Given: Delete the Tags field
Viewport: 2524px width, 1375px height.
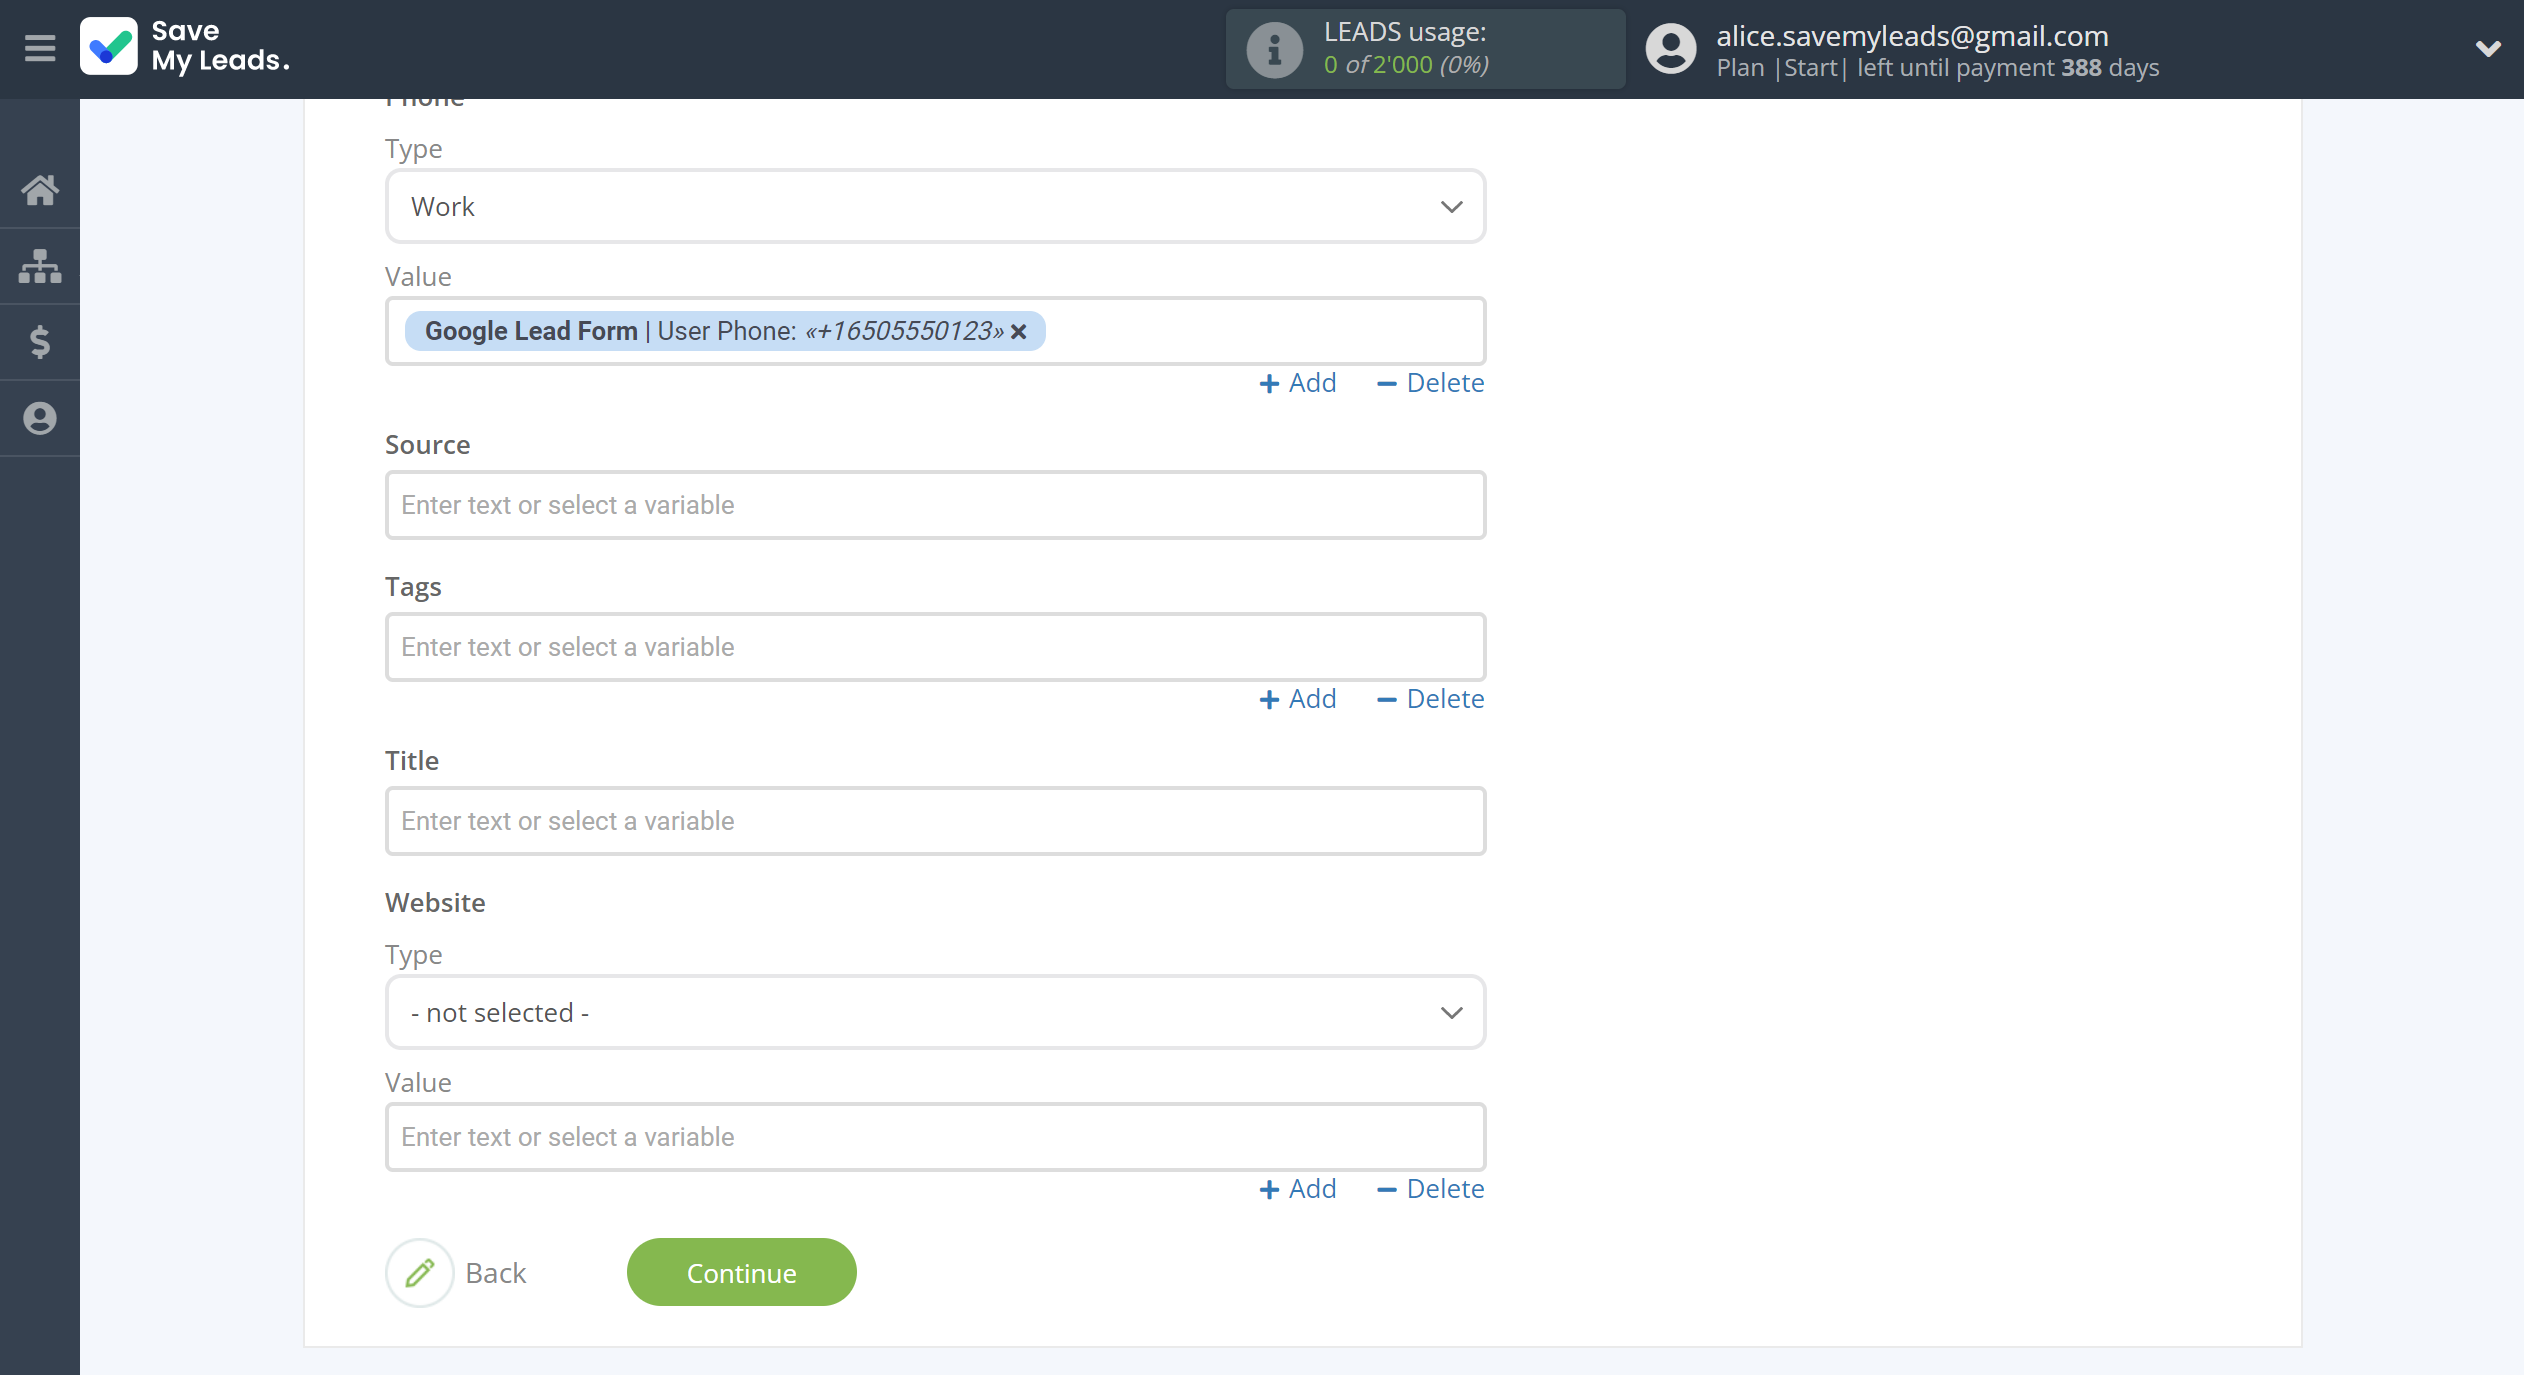Looking at the screenshot, I should pos(1430,699).
